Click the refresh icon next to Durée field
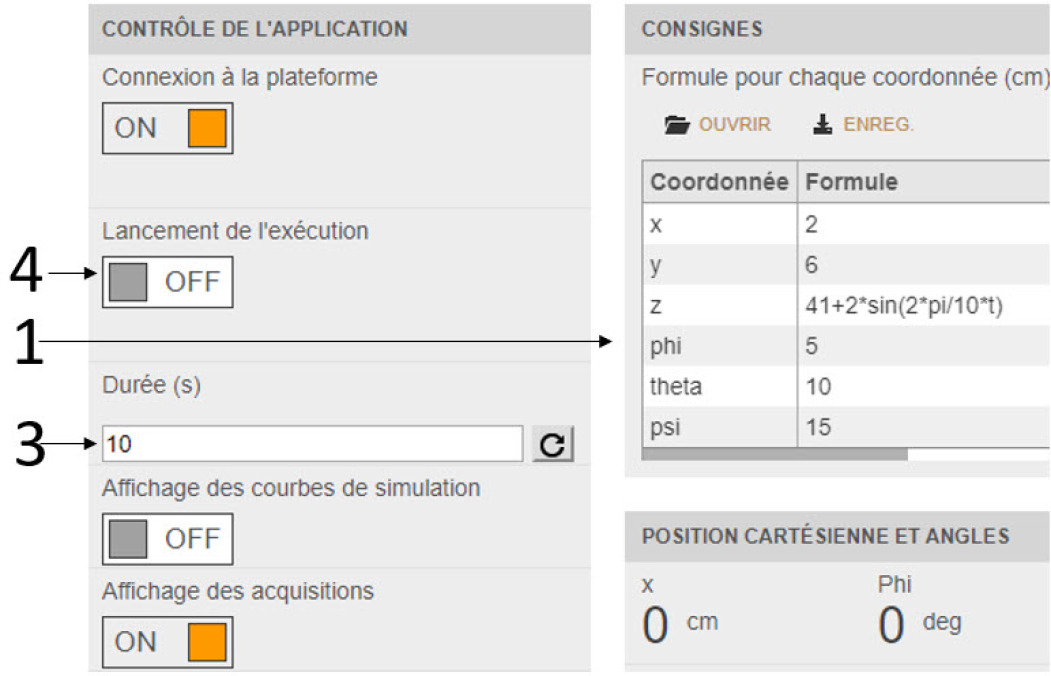 553,444
